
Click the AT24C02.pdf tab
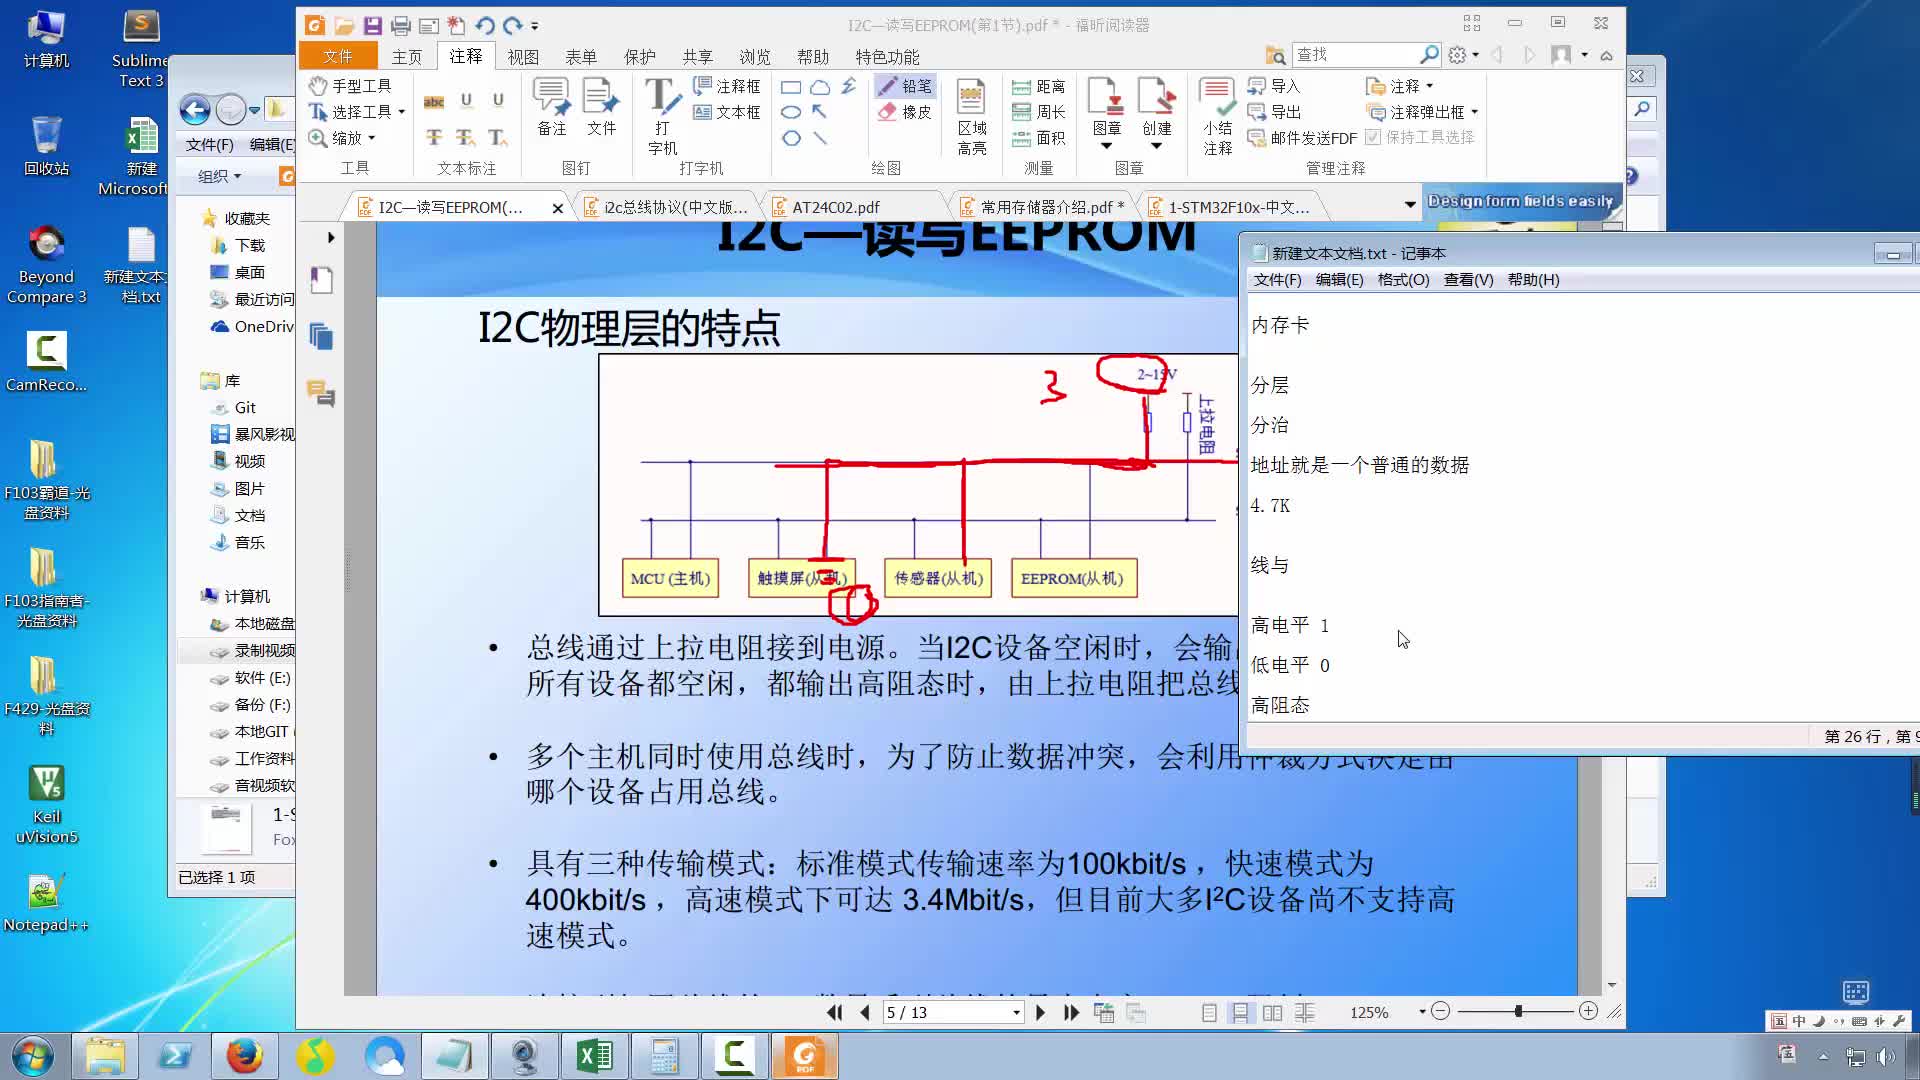(836, 206)
